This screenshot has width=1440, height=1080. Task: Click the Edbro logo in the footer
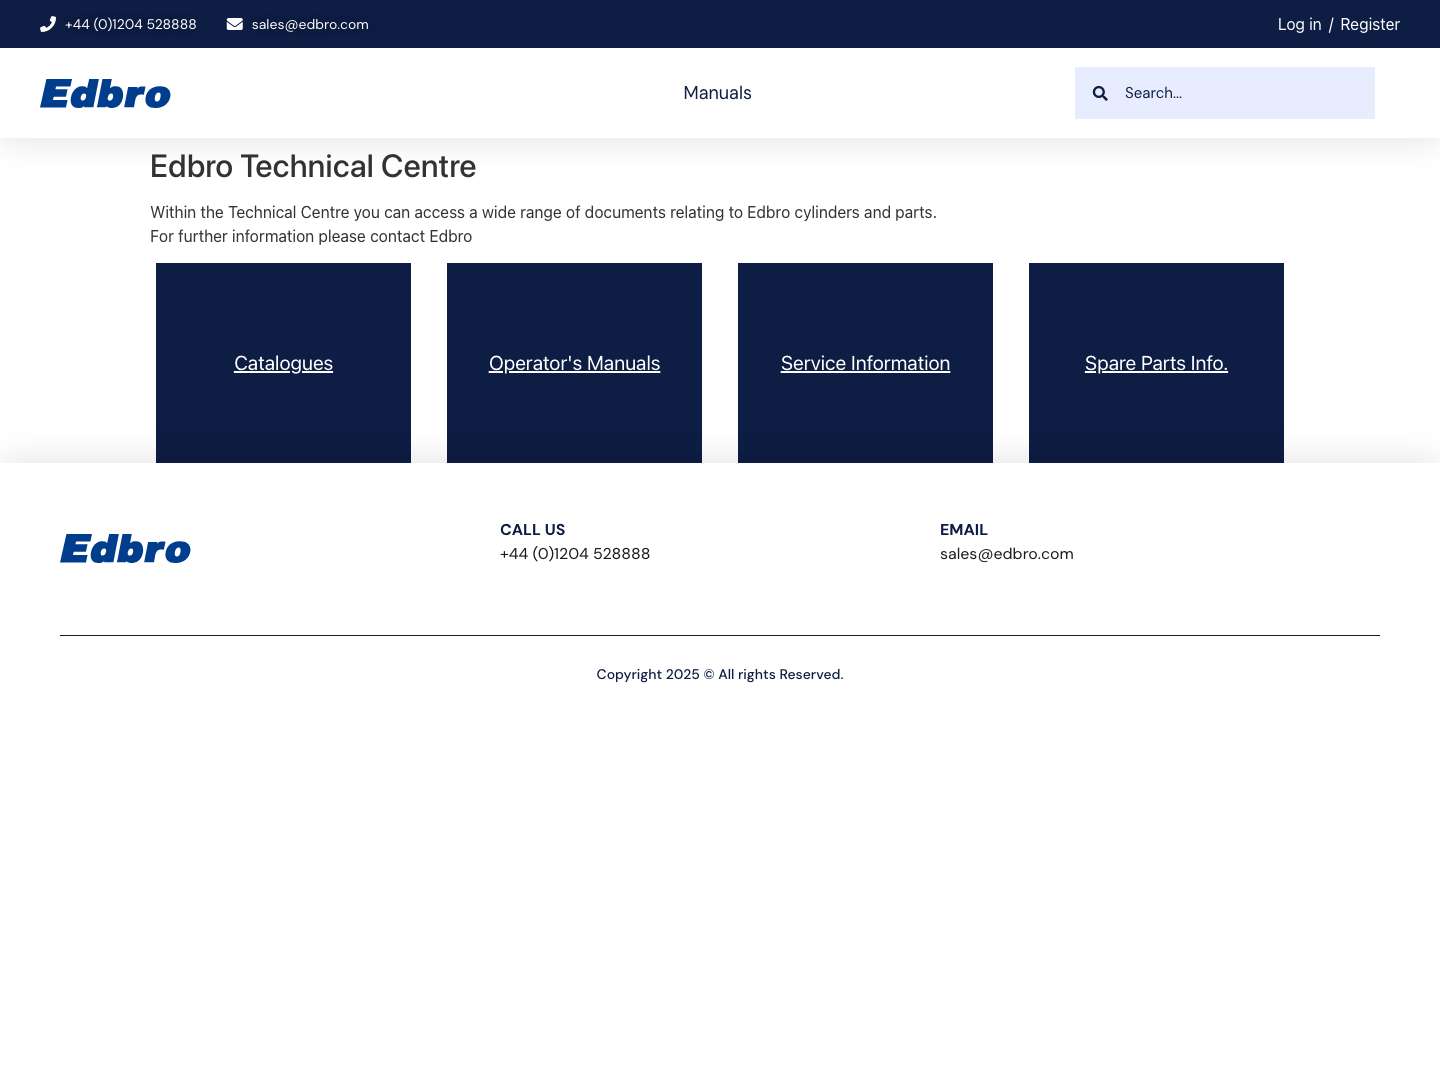coord(125,548)
